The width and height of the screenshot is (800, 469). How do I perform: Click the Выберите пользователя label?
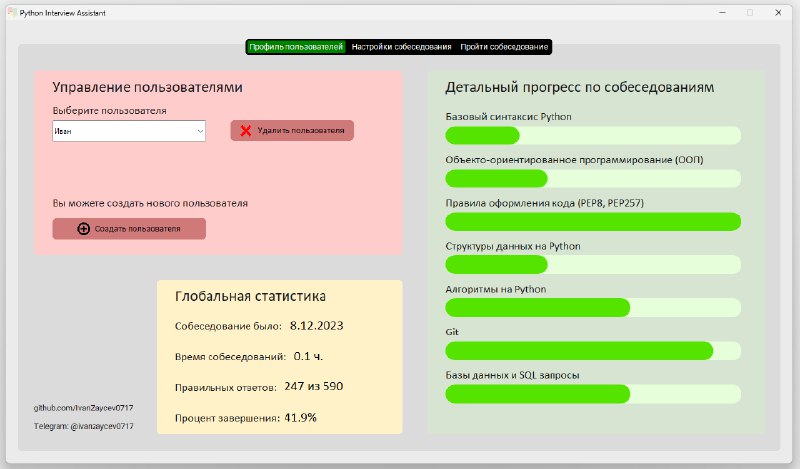(109, 111)
